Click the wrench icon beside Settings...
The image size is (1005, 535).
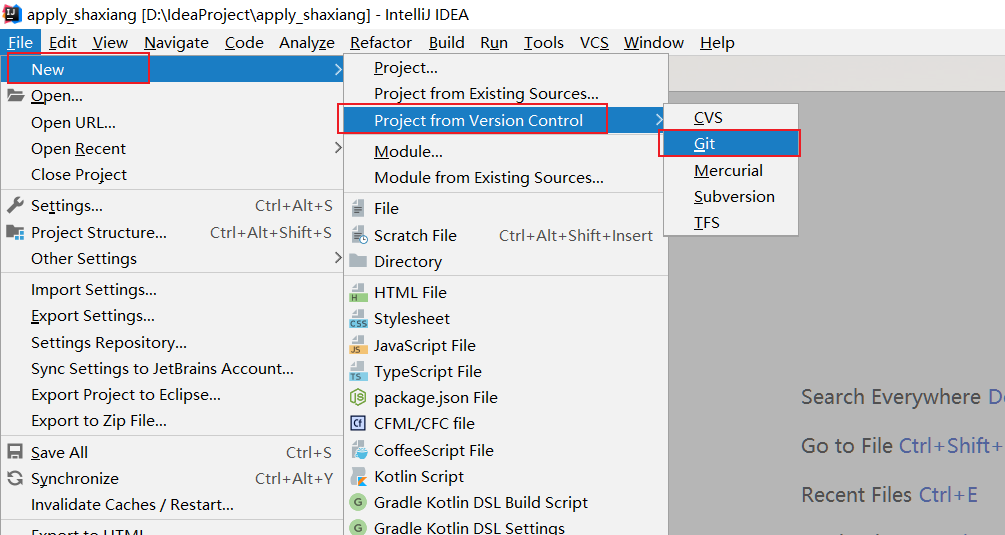15,205
